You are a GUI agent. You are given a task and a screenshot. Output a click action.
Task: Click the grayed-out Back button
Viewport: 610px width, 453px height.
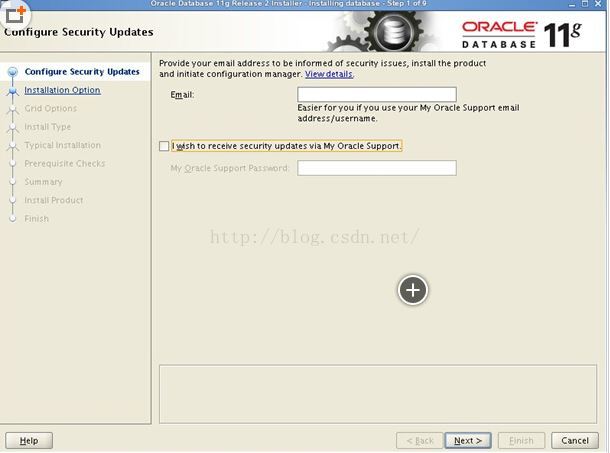point(419,441)
